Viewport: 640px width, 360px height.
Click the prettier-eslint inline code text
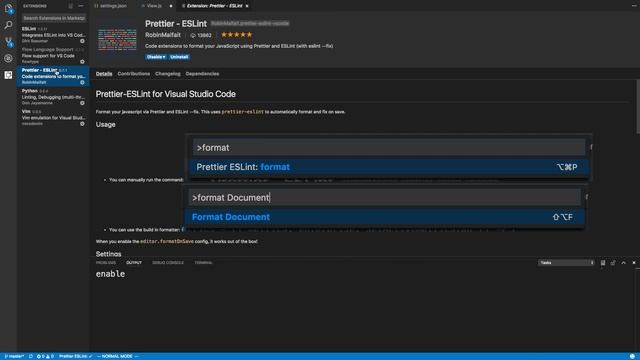[x=242, y=112]
